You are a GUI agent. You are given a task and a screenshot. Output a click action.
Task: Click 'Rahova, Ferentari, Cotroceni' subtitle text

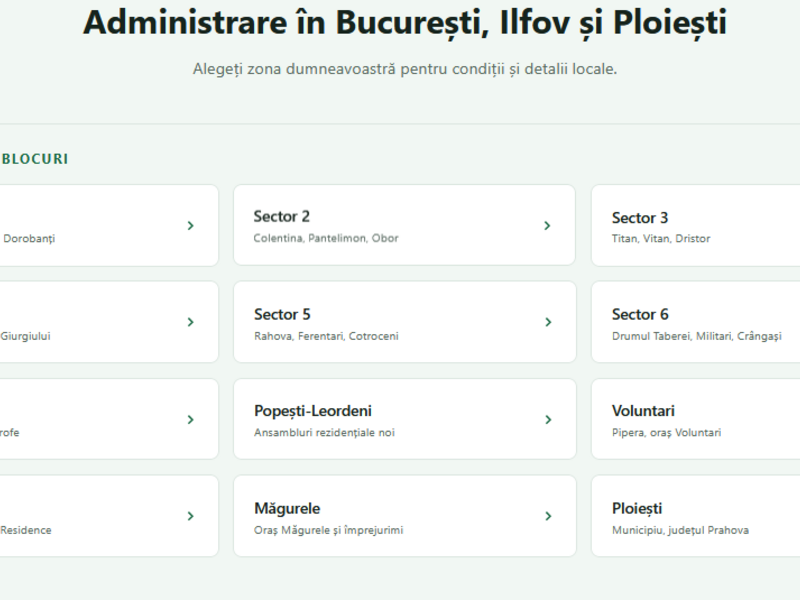pyautogui.click(x=327, y=336)
